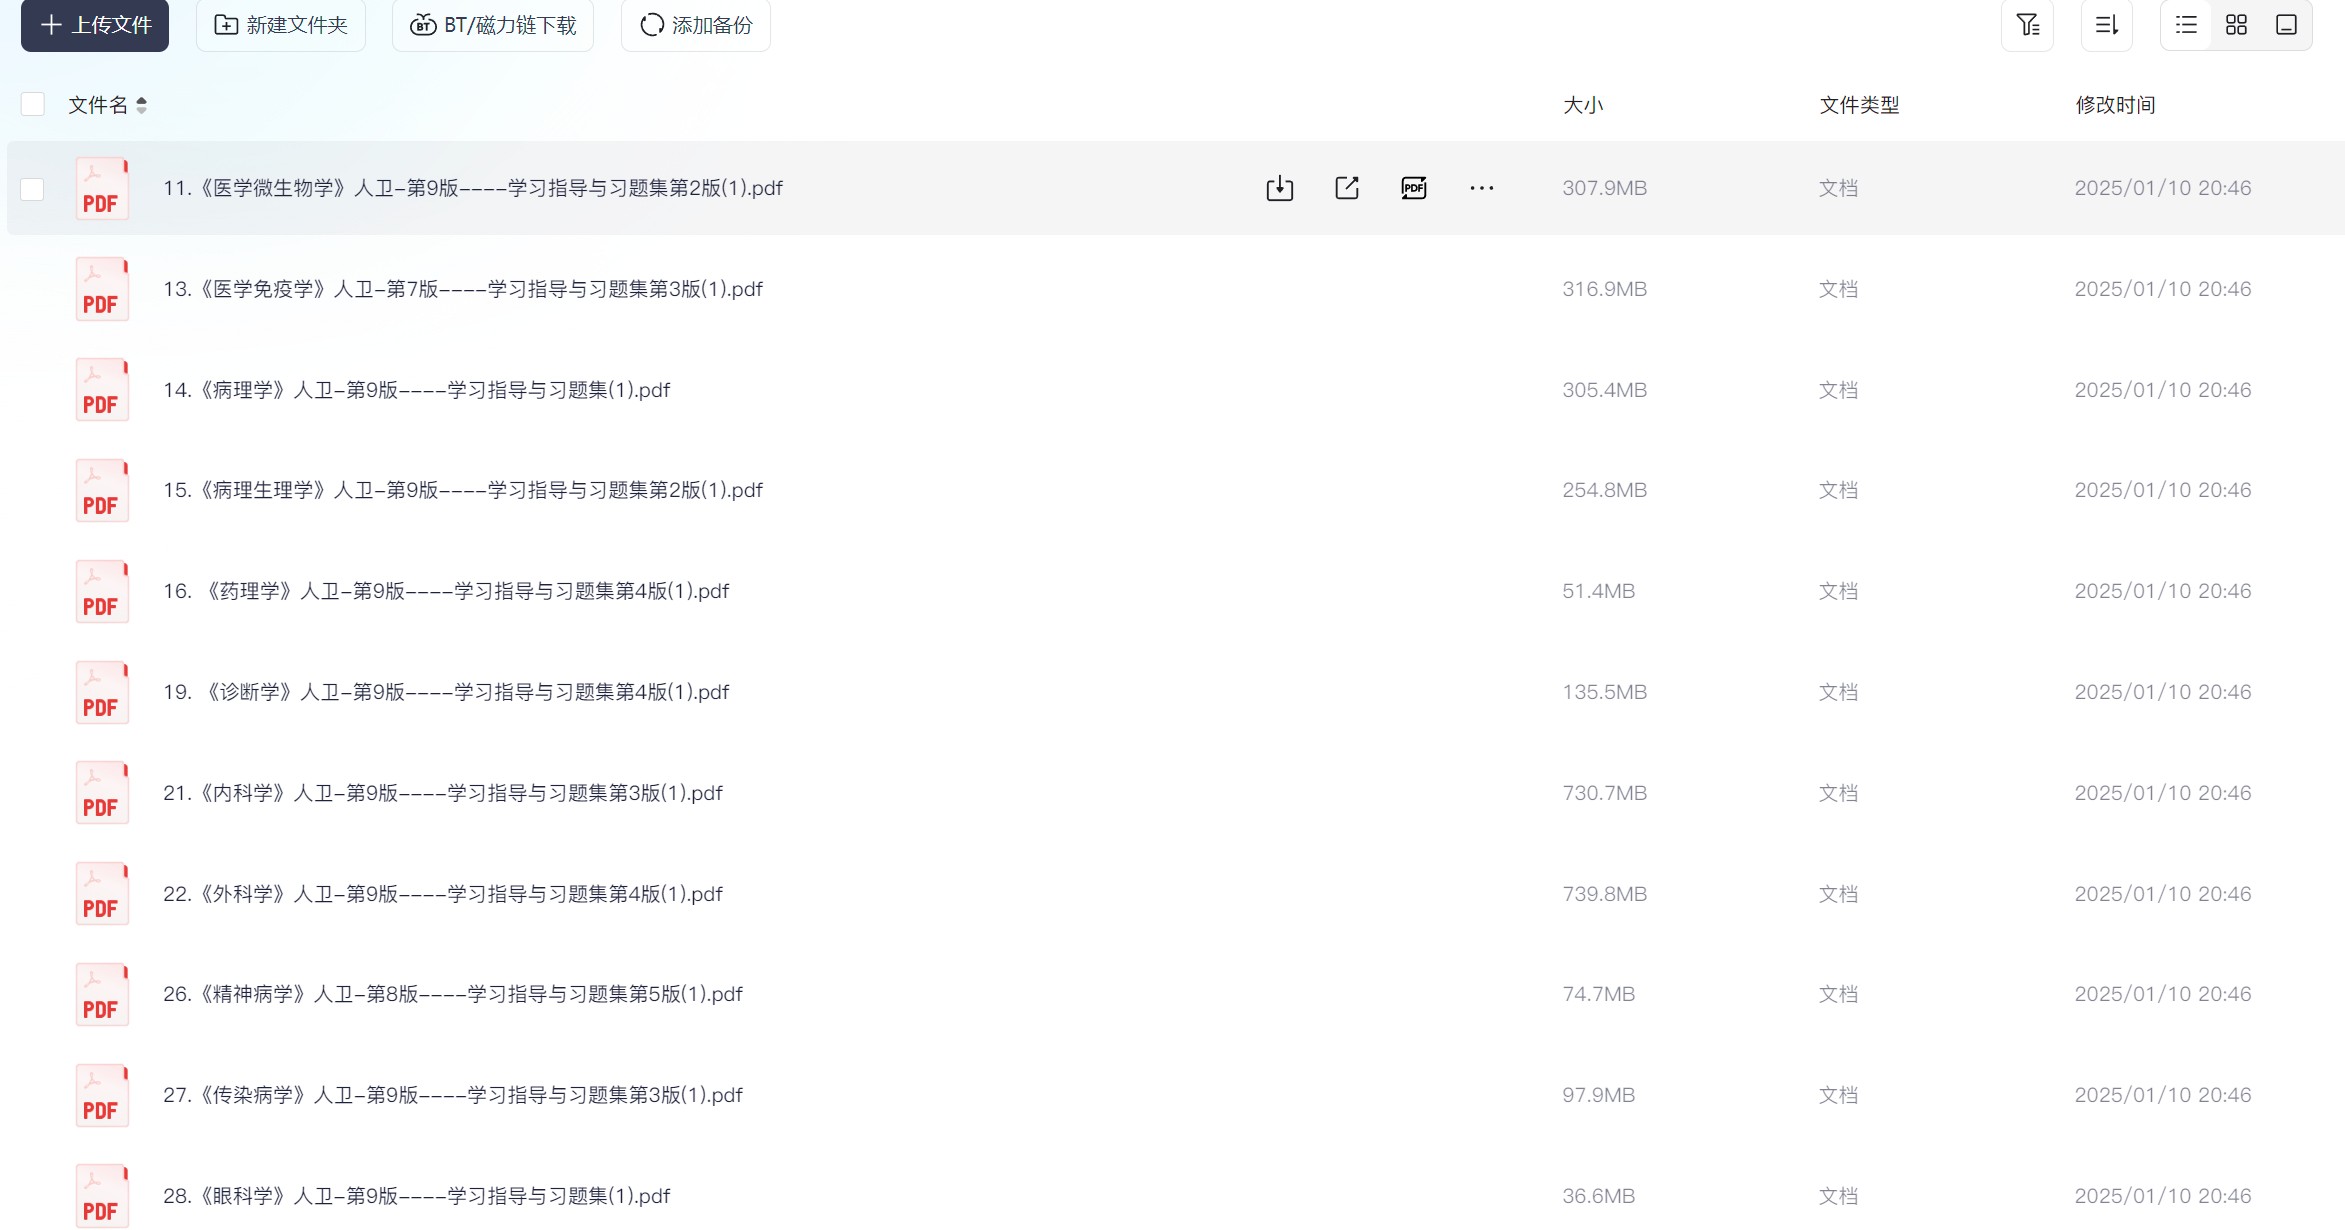Screen dimensions: 2345x1230
Task: Click PDF icon of 19.《诊断学》 file
Action: pos(102,692)
